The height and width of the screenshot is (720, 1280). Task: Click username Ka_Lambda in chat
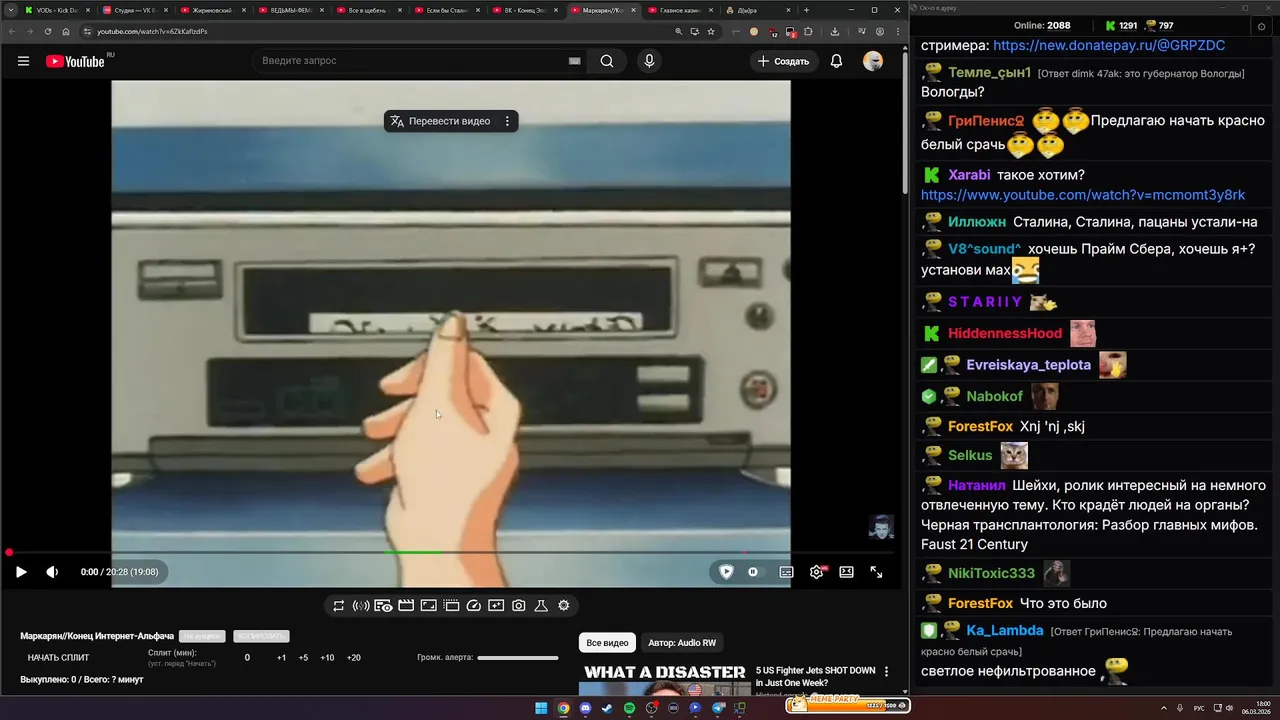tap(1005, 631)
